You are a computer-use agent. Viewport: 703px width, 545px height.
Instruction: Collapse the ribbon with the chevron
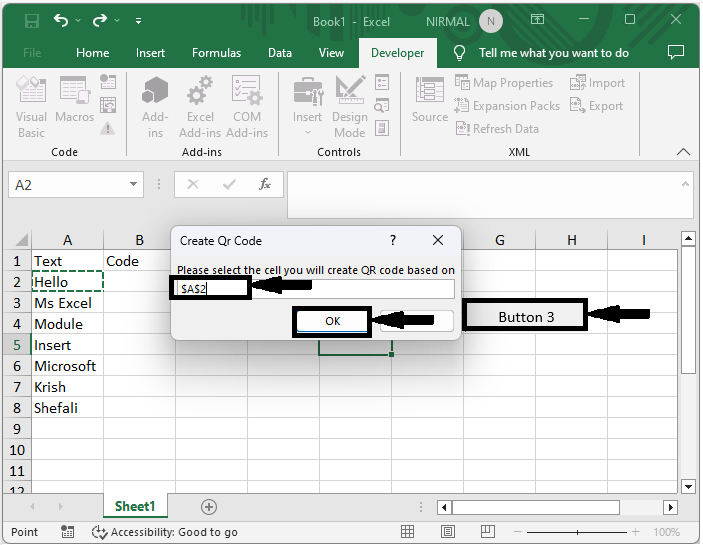(684, 152)
